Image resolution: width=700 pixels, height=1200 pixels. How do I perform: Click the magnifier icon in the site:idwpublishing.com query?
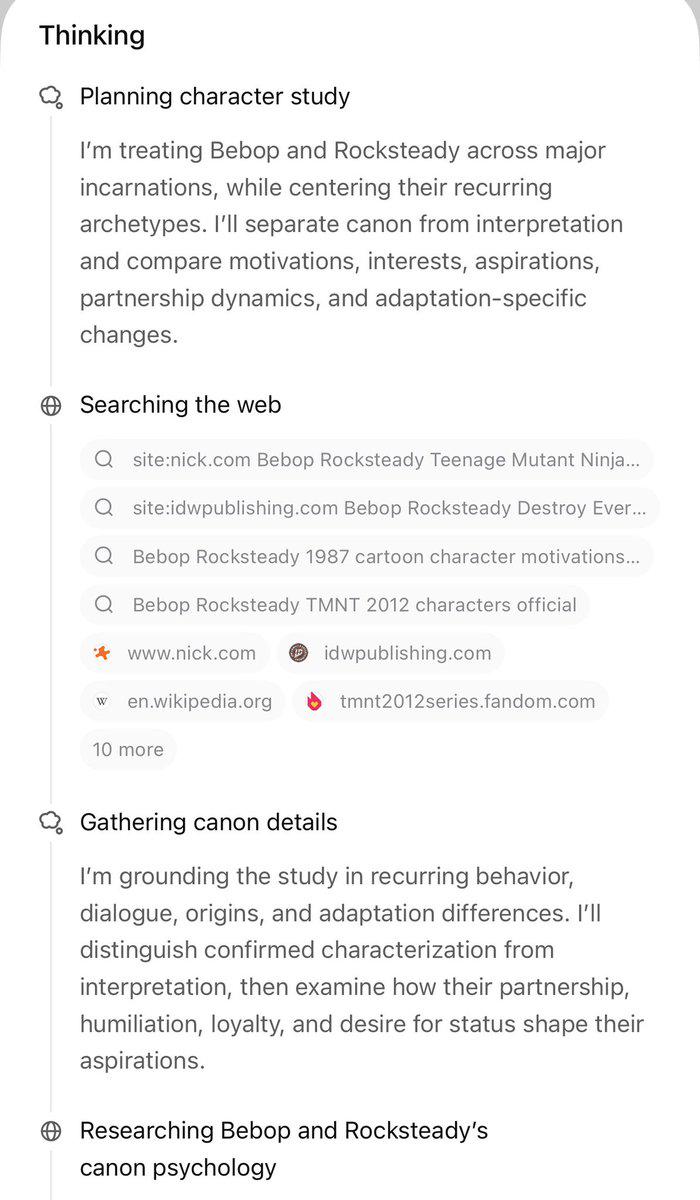coord(104,508)
